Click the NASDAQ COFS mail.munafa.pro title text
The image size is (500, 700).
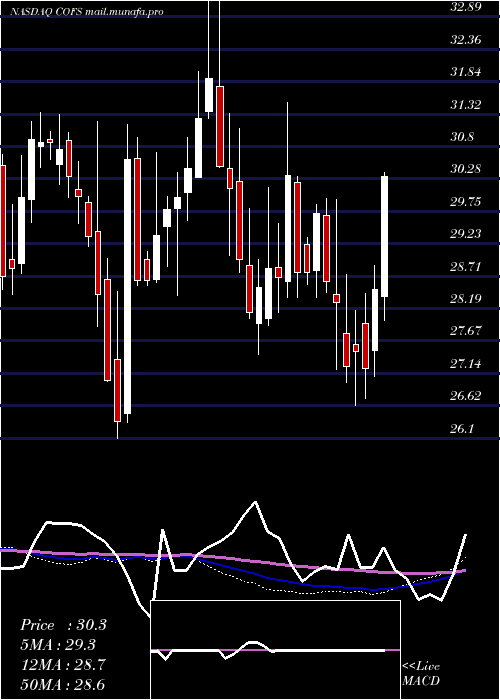pos(86,12)
